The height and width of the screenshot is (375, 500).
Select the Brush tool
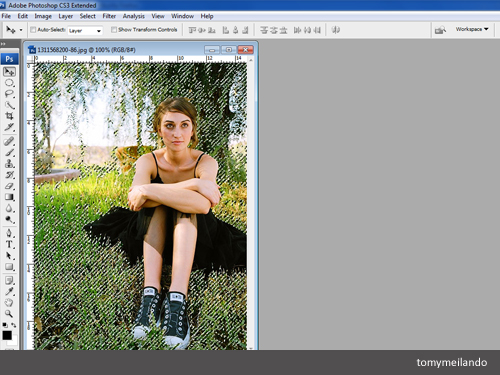coord(9,153)
